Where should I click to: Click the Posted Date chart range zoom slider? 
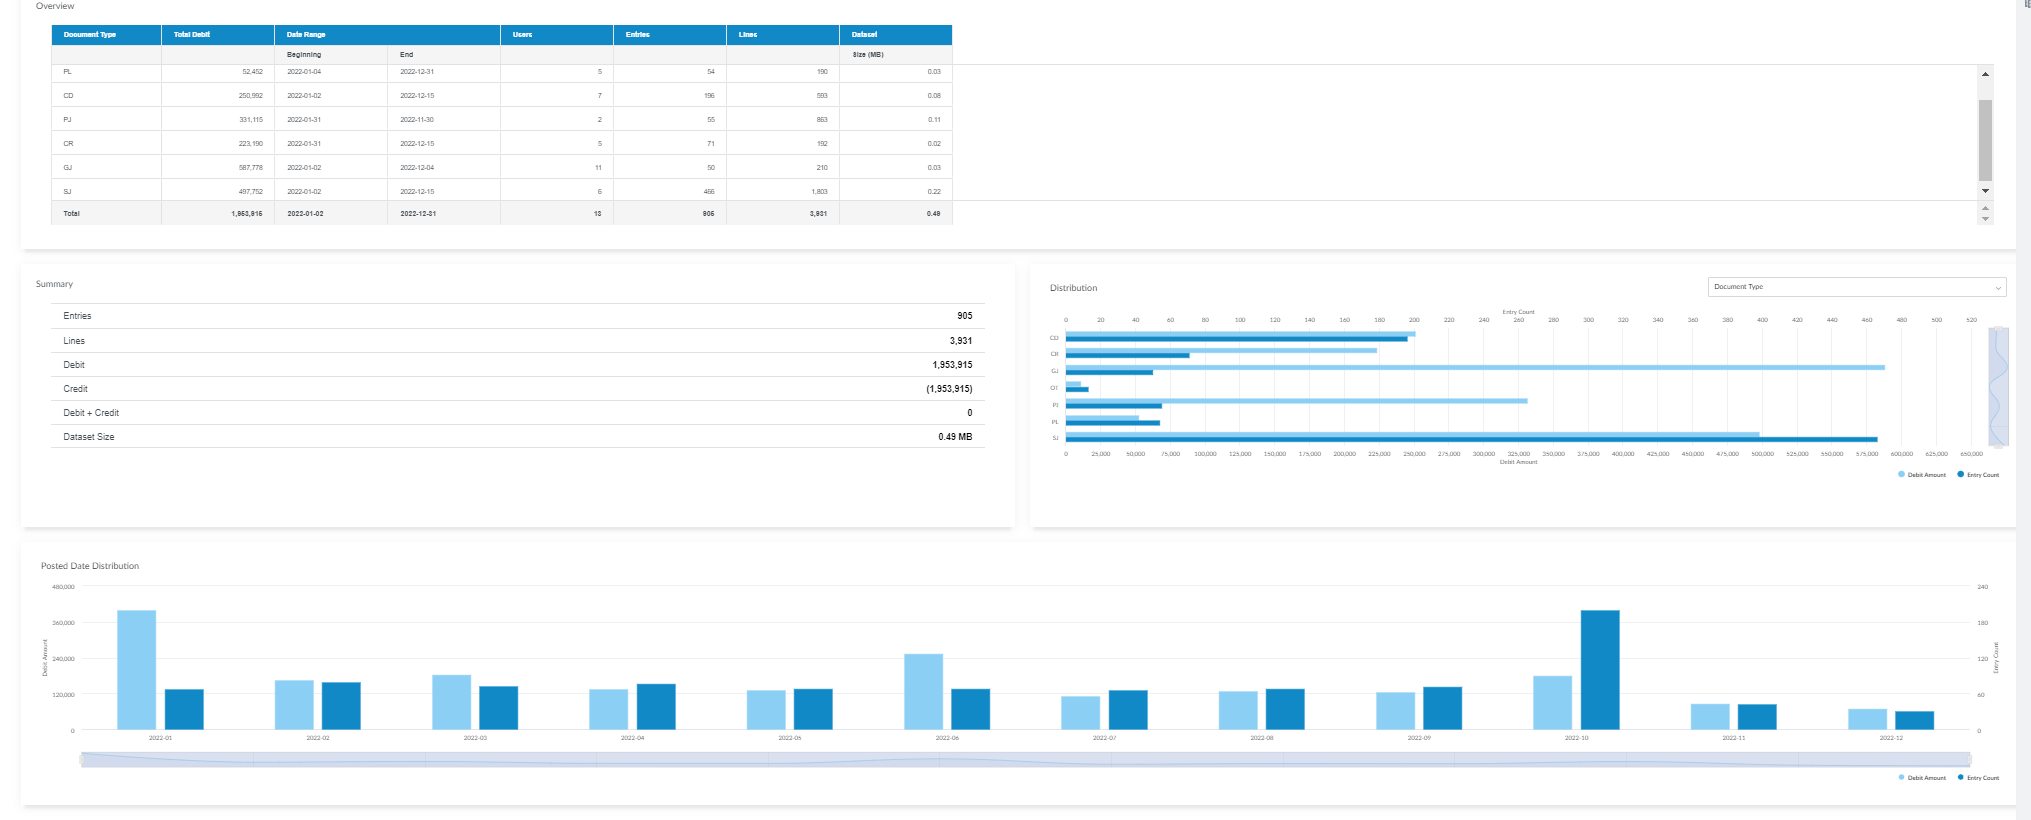[1025, 760]
